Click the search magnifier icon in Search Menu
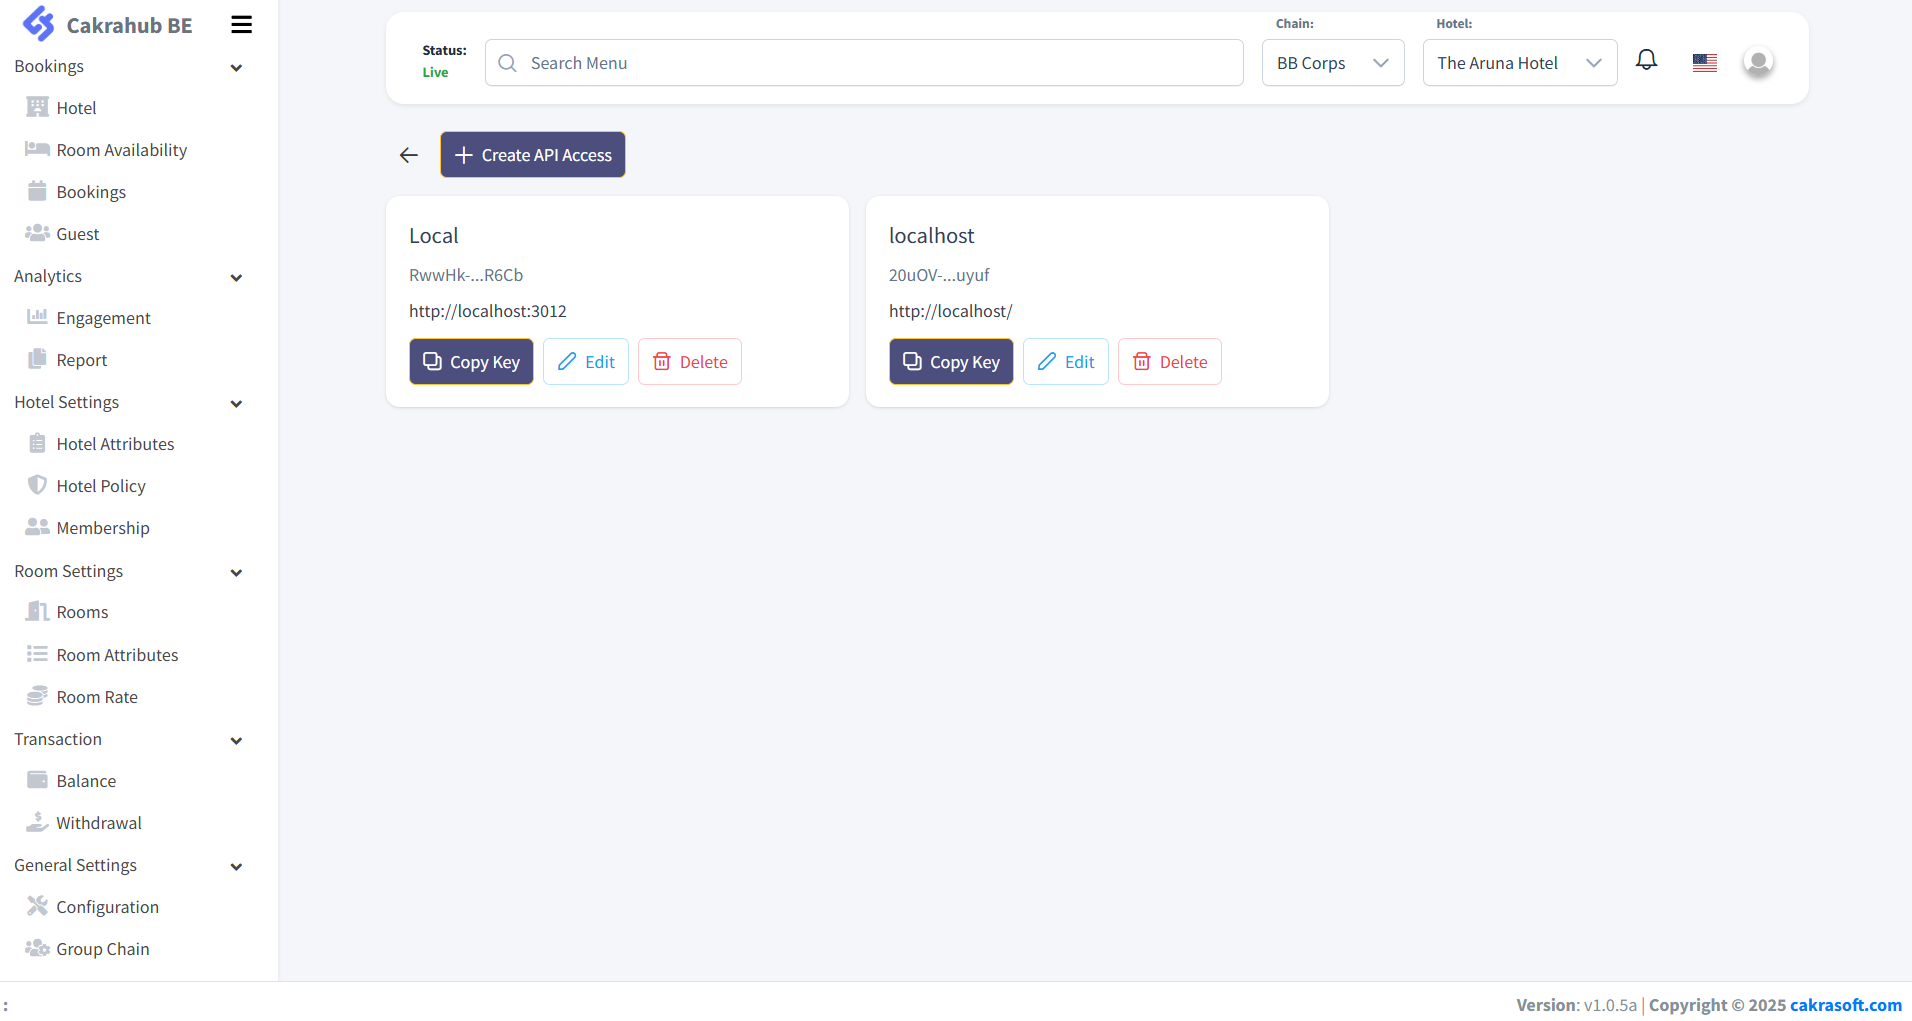The image size is (1912, 1021). [507, 62]
